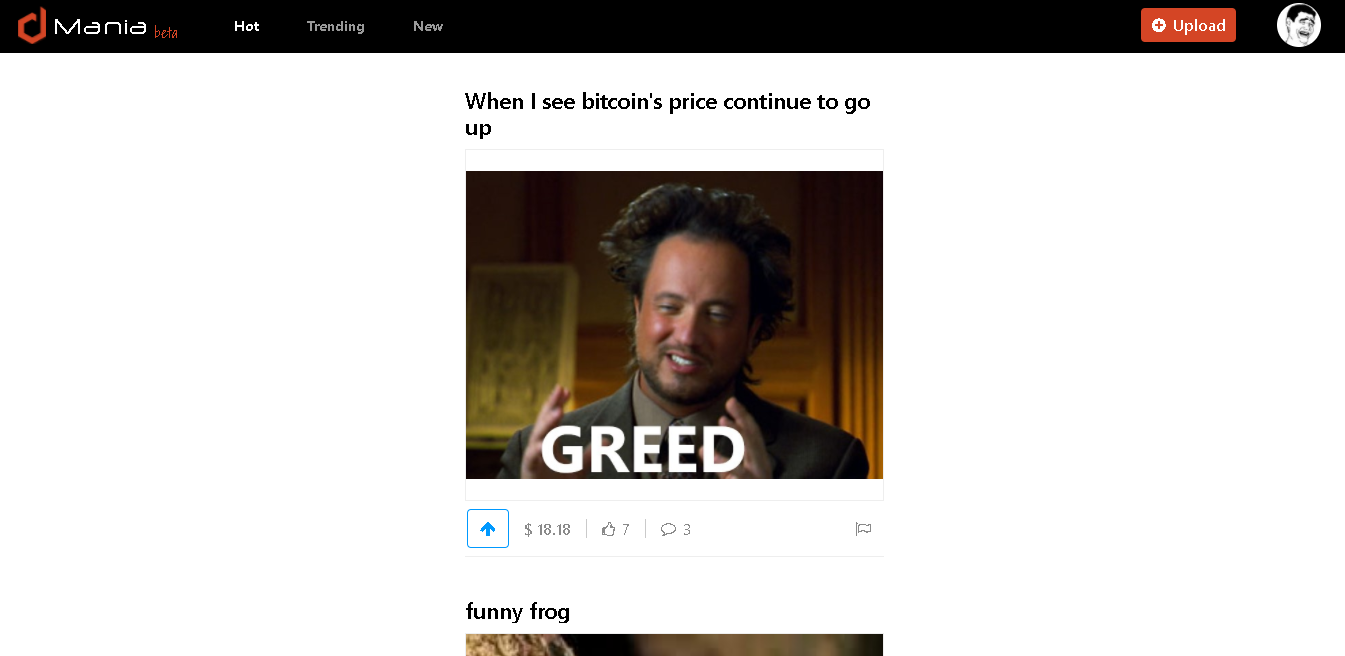Click the comments count number 3
1345x656 pixels.
[x=687, y=529]
